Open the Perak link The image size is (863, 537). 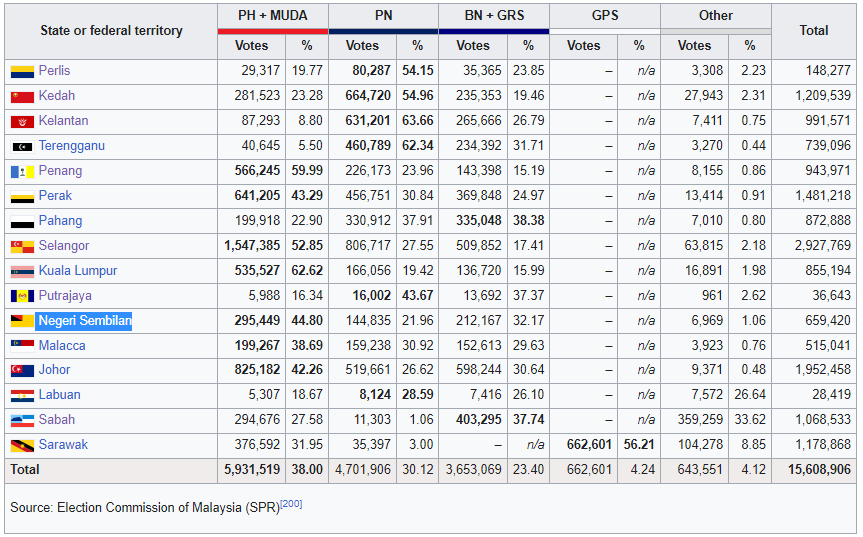pos(55,195)
